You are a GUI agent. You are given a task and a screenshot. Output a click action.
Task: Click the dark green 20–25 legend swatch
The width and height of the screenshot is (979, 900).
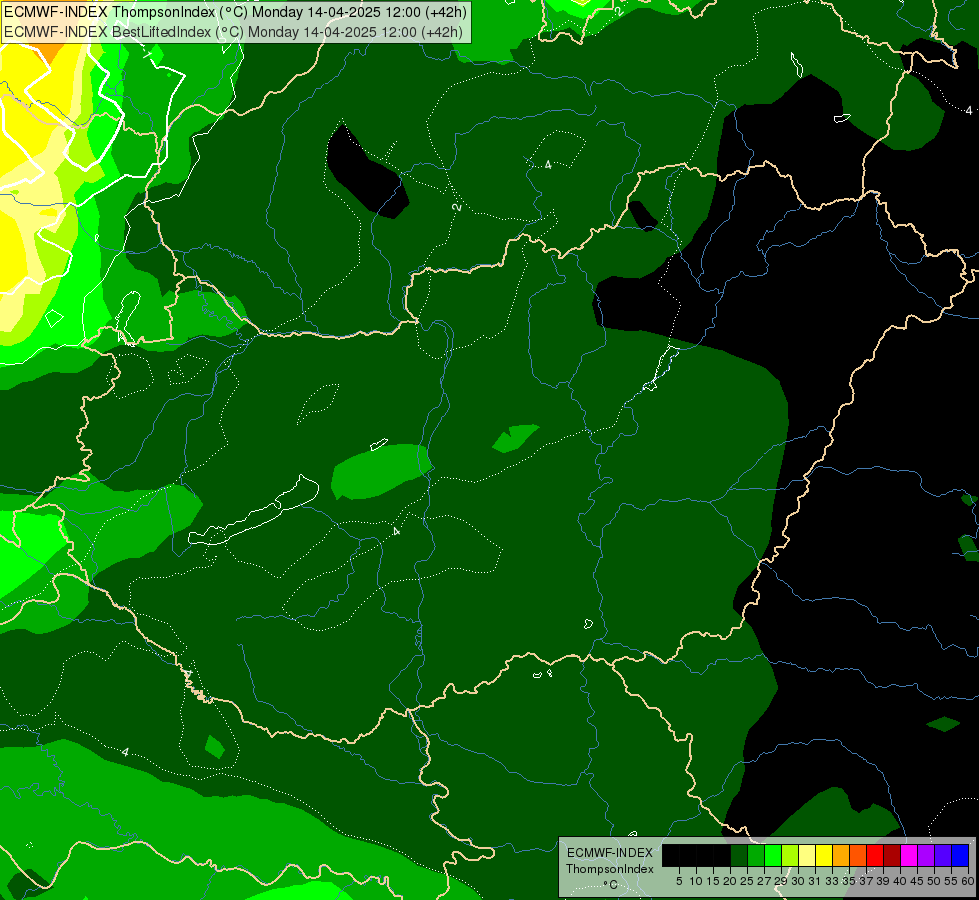739,855
